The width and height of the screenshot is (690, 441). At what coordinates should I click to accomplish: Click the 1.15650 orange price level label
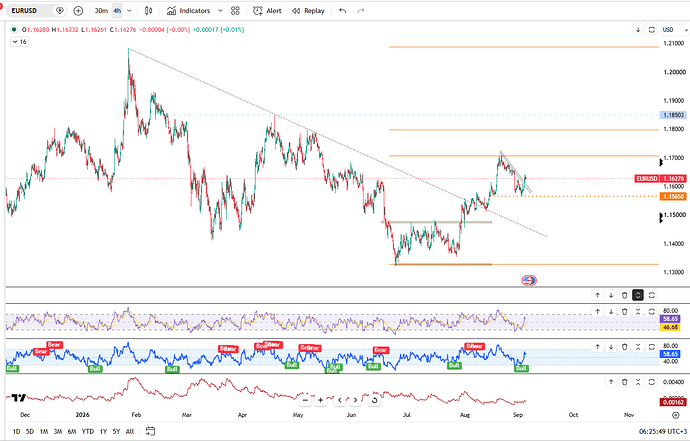(x=673, y=196)
